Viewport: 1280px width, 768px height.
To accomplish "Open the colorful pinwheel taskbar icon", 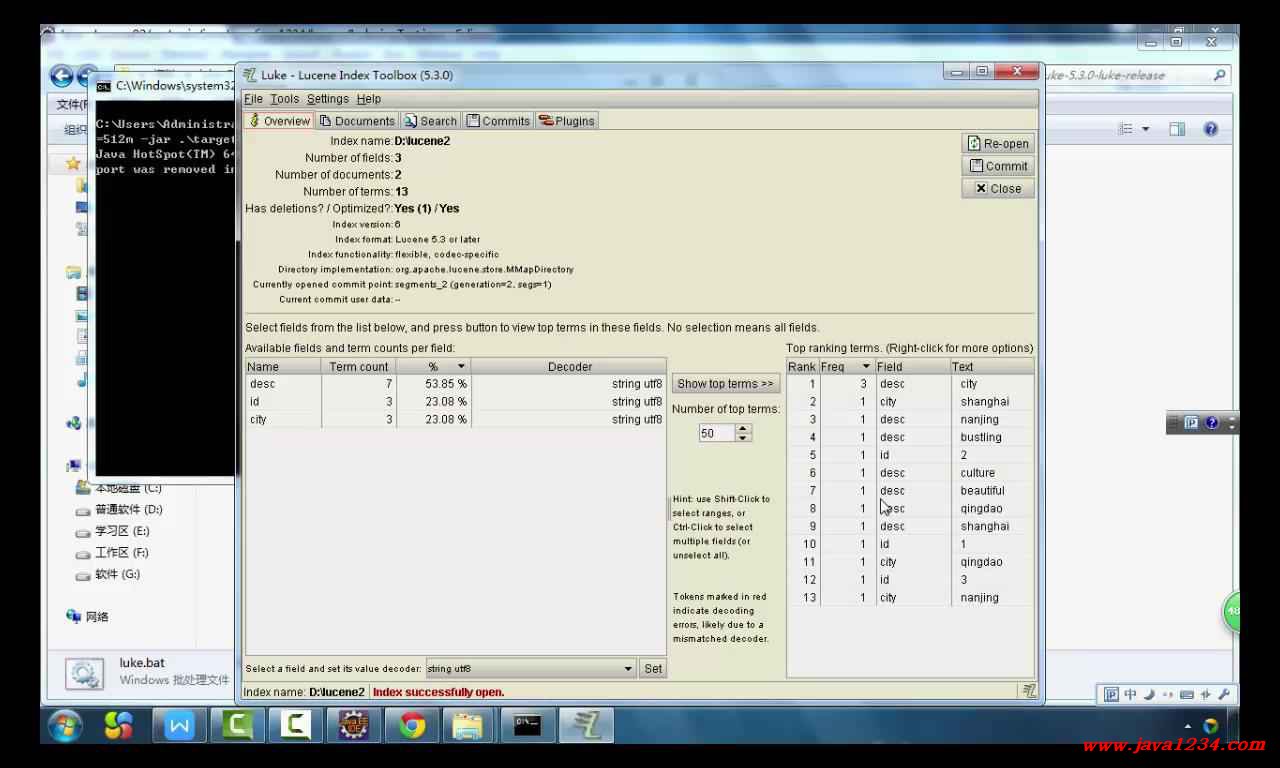I will click(x=120, y=725).
